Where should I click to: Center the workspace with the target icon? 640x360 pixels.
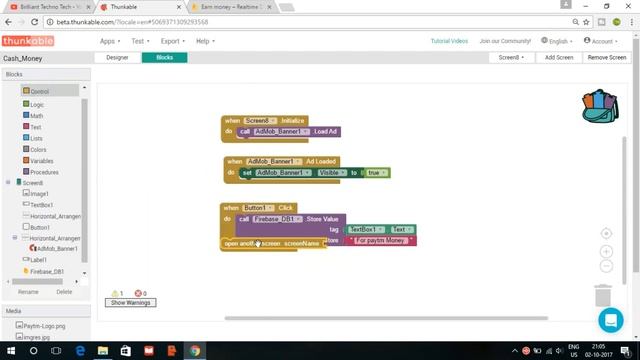(x=606, y=233)
